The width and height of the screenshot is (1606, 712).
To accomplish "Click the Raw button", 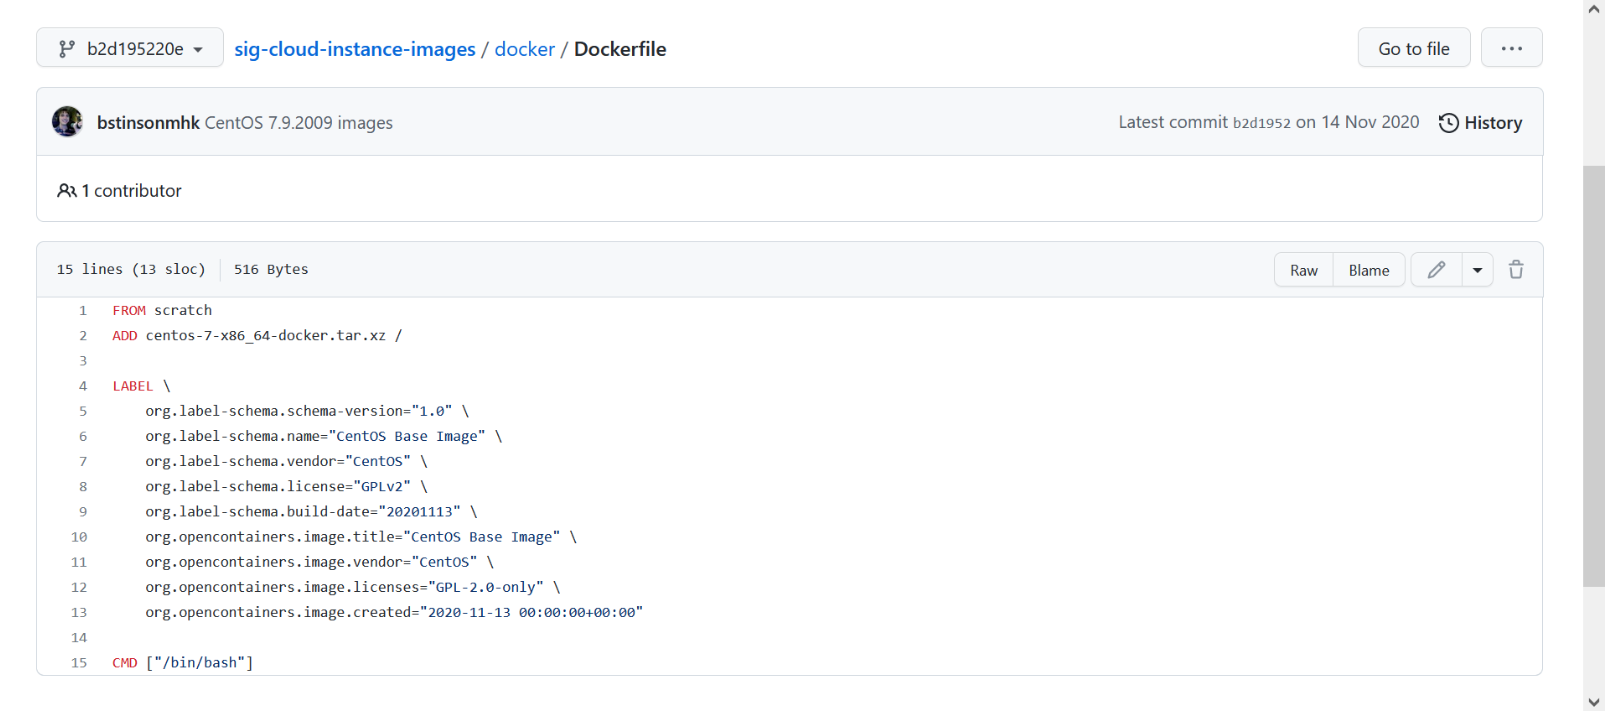I will click(x=1303, y=270).
